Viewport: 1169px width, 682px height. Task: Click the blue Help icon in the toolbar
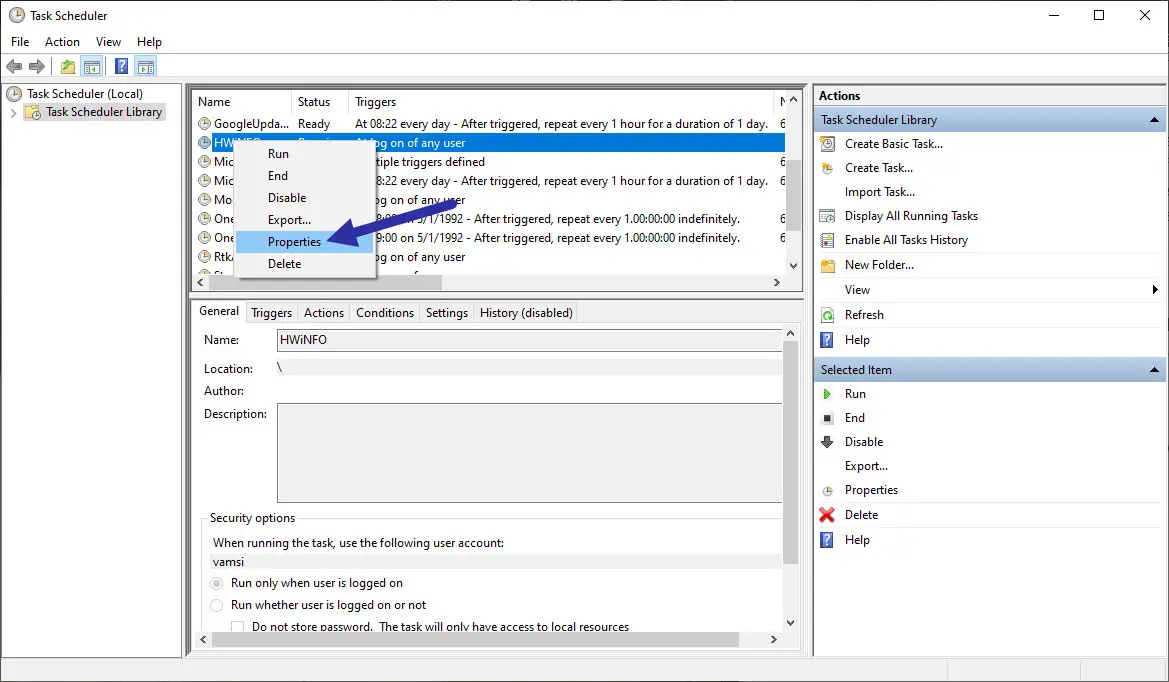pos(122,67)
